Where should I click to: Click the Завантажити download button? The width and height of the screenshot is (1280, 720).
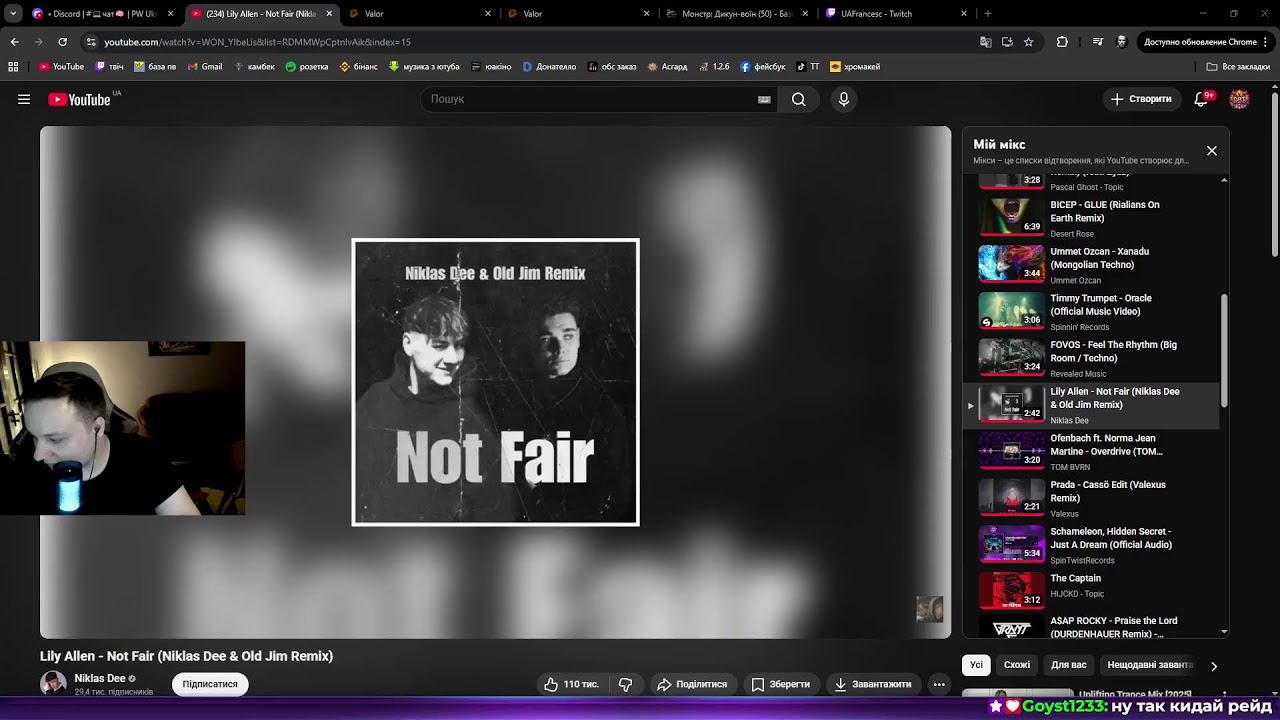point(872,684)
